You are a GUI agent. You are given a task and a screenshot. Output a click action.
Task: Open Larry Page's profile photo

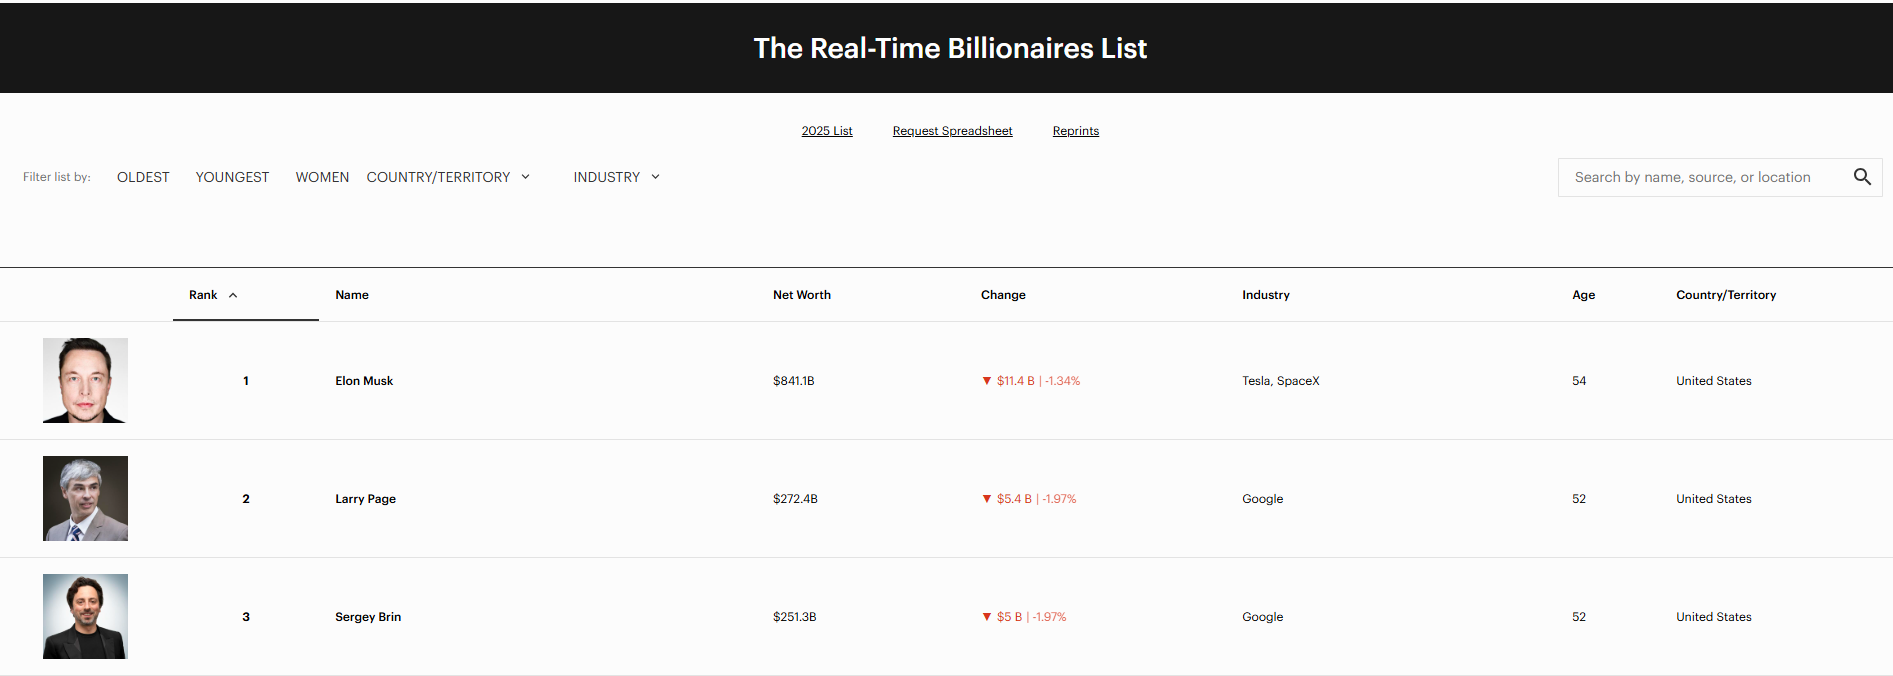point(85,498)
